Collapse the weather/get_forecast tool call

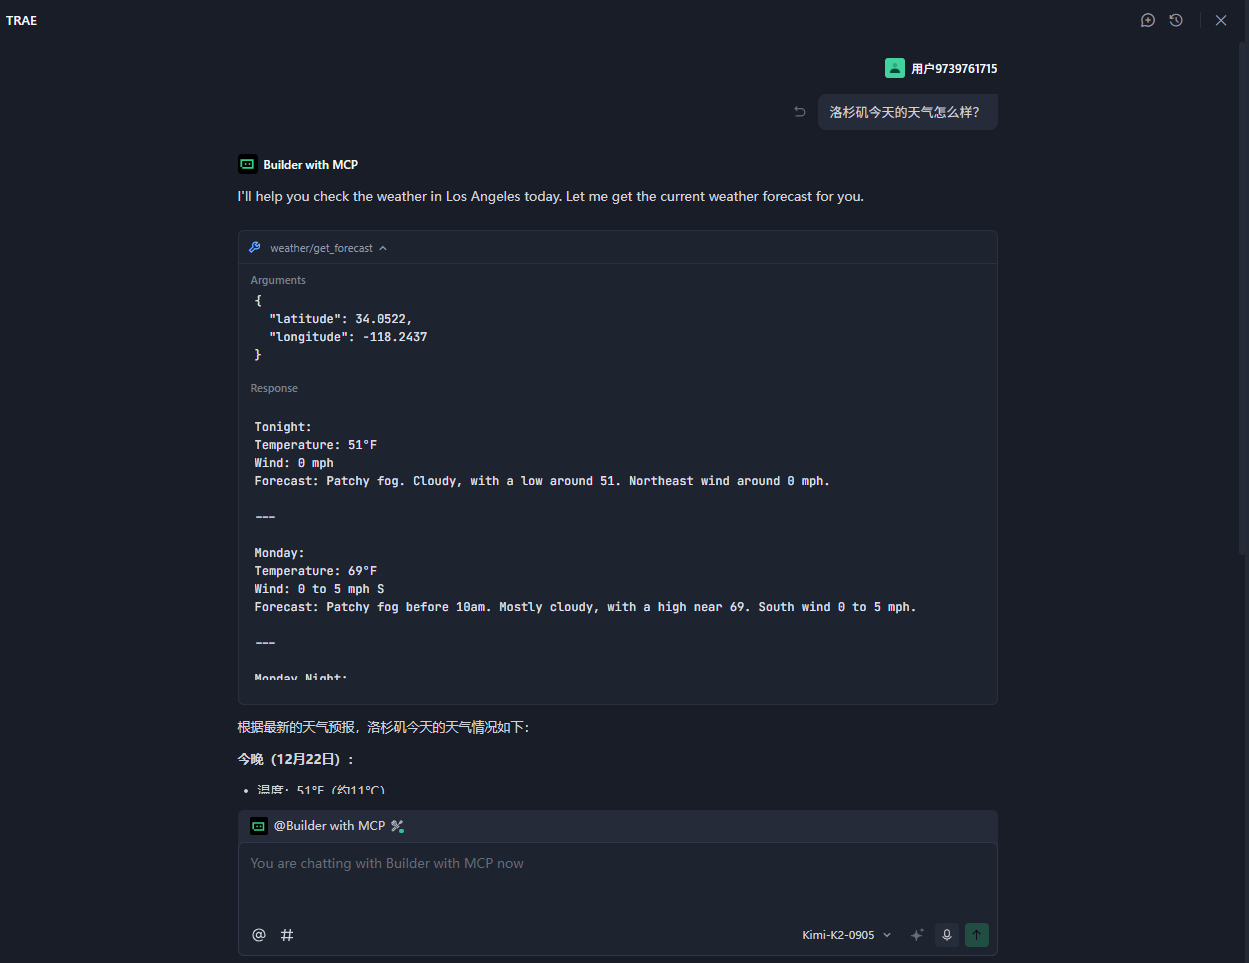[383, 248]
